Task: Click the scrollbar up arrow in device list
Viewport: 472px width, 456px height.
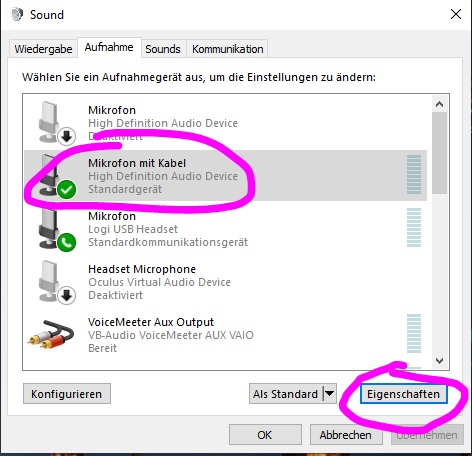Action: 439,104
